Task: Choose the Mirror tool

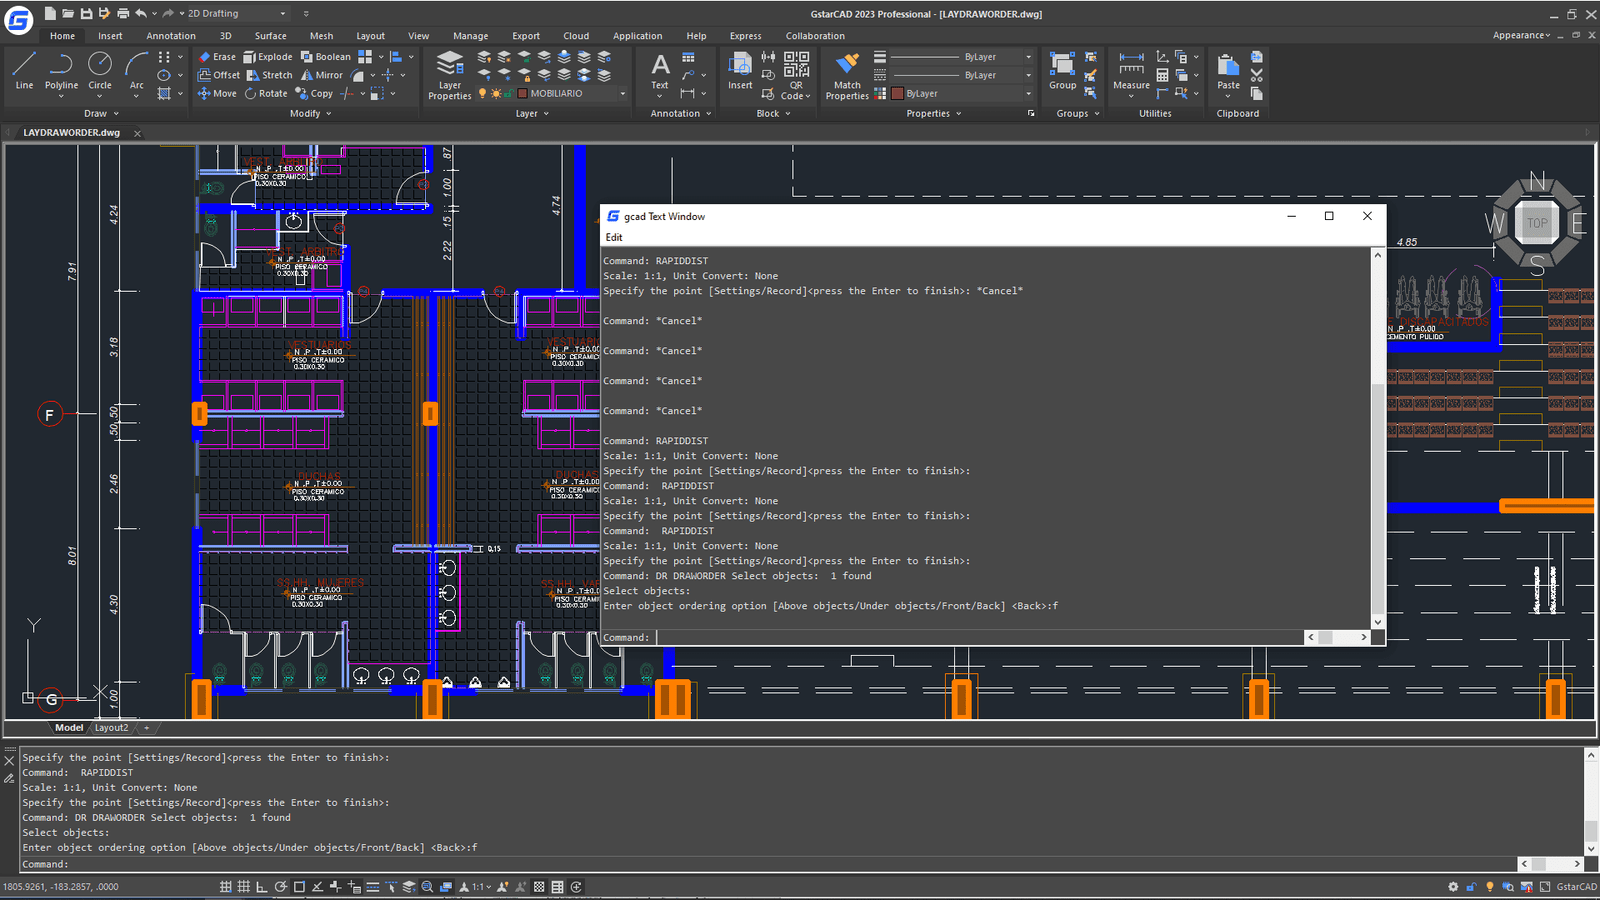Action: click(322, 75)
